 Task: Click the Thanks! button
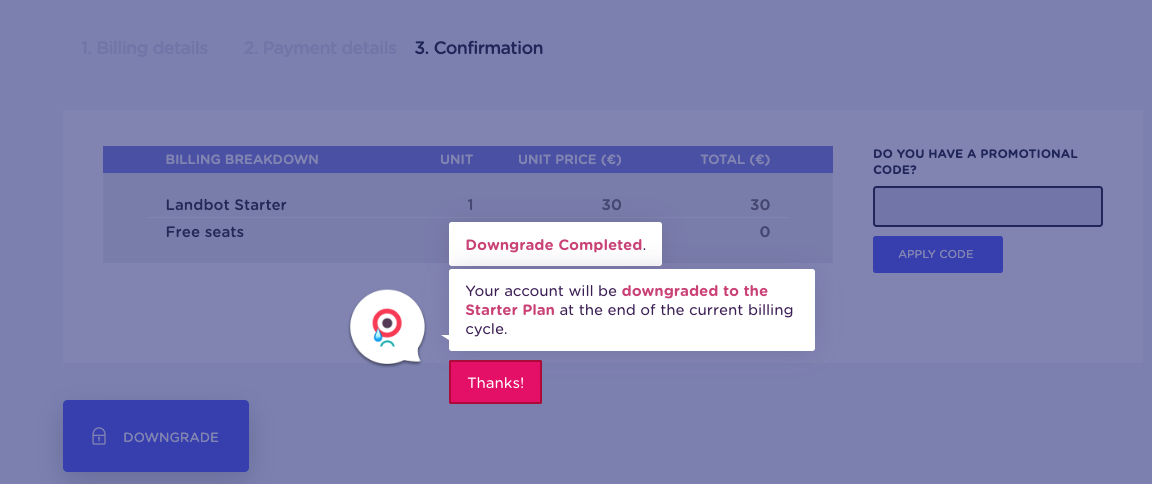pos(495,382)
